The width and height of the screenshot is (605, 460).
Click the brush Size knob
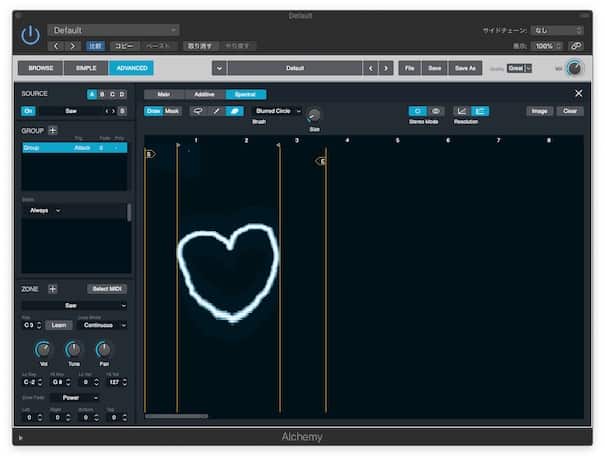click(x=314, y=116)
